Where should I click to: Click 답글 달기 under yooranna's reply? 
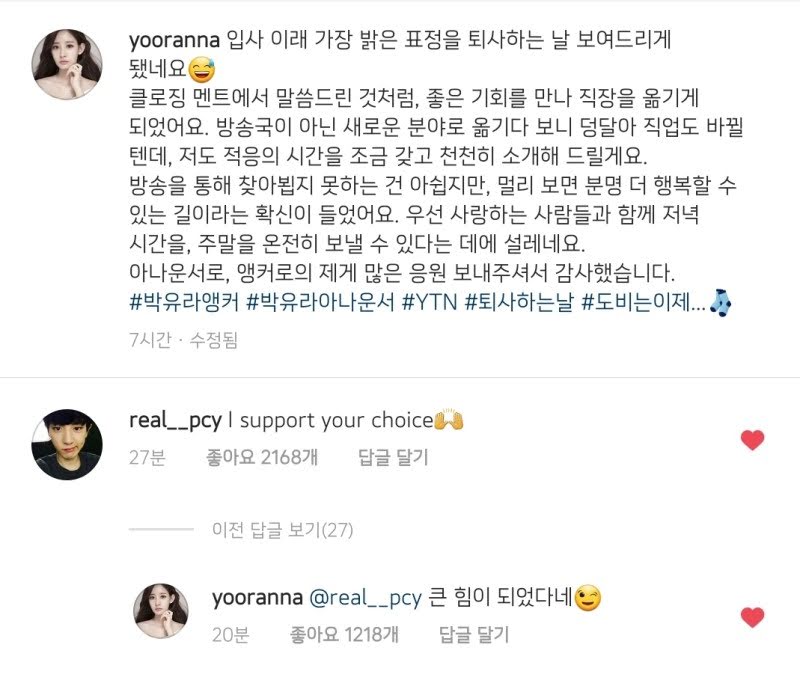click(x=474, y=634)
